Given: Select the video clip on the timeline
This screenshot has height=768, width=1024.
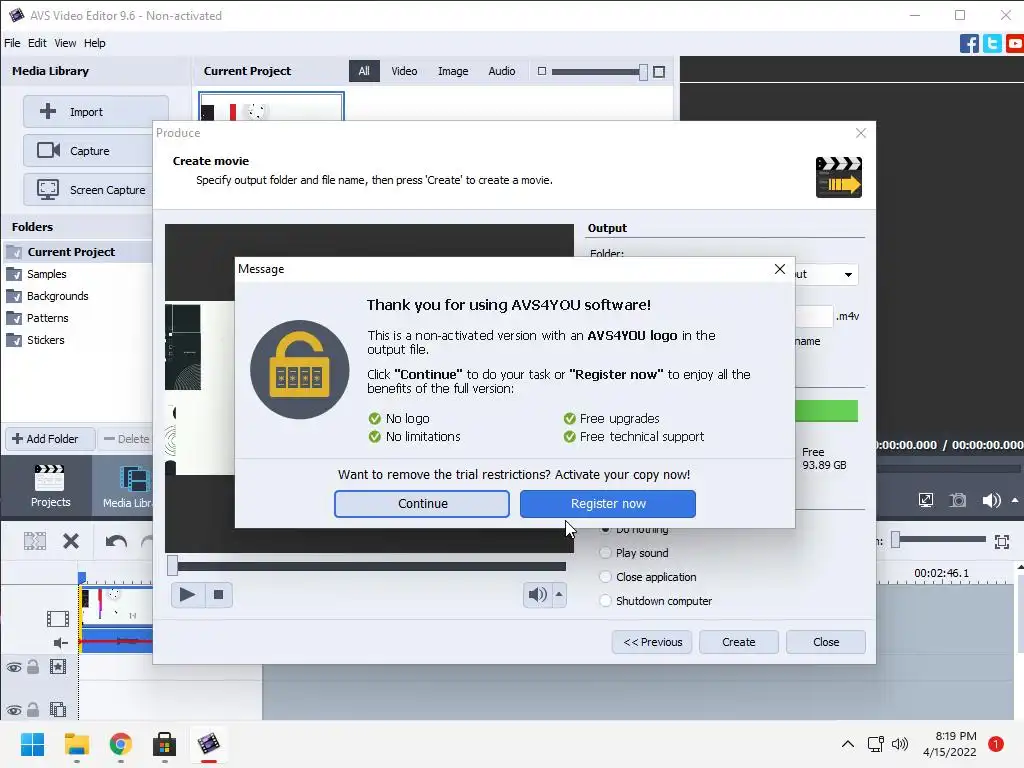Looking at the screenshot, I should (116, 605).
